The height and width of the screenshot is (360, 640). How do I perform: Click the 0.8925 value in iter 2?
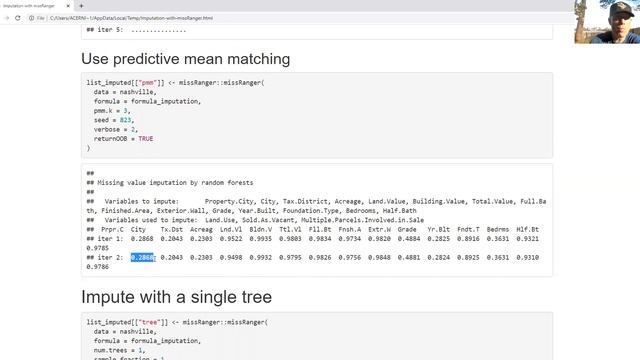[468, 258]
